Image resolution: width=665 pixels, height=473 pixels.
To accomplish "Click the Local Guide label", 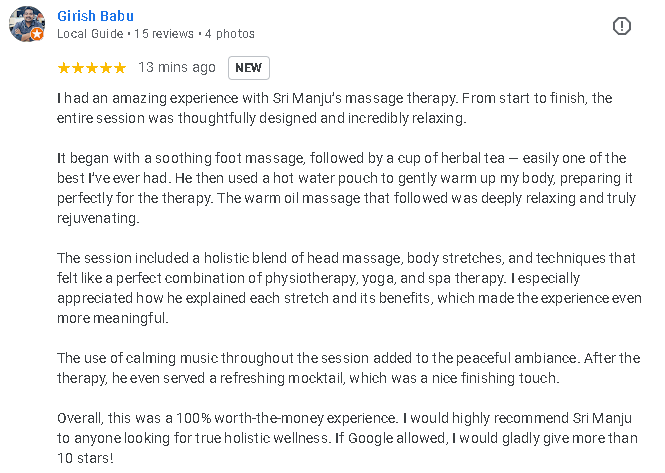I will pyautogui.click(x=90, y=34).
